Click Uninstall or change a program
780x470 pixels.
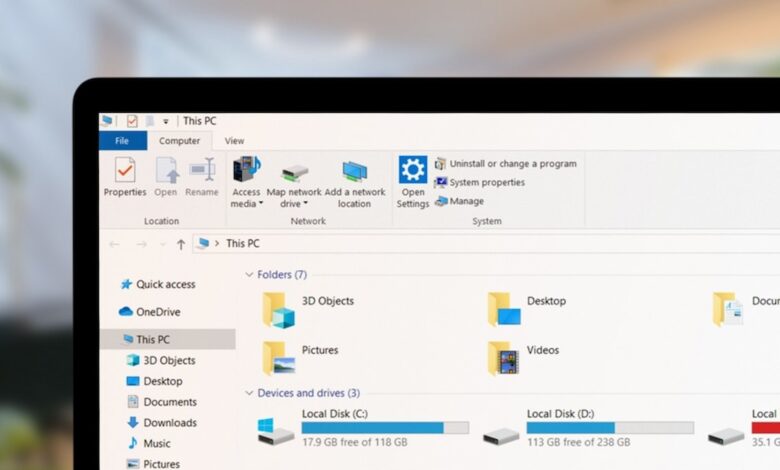(x=506, y=164)
